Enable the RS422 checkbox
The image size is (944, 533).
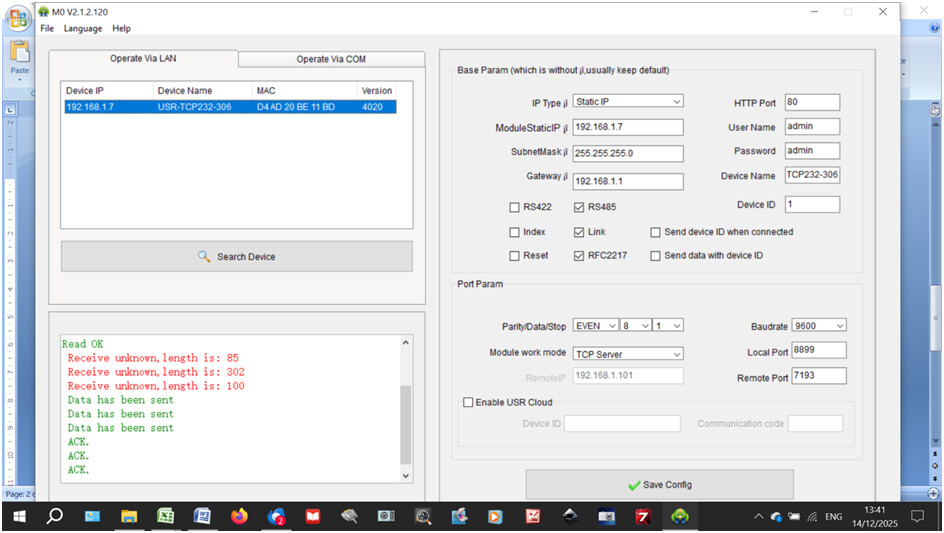pyautogui.click(x=515, y=208)
